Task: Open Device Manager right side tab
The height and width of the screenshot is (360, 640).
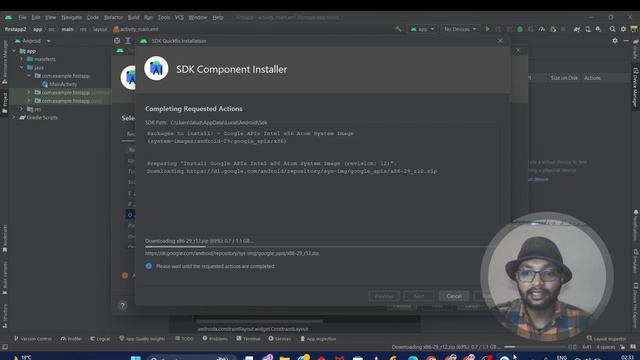Action: [x=635, y=87]
